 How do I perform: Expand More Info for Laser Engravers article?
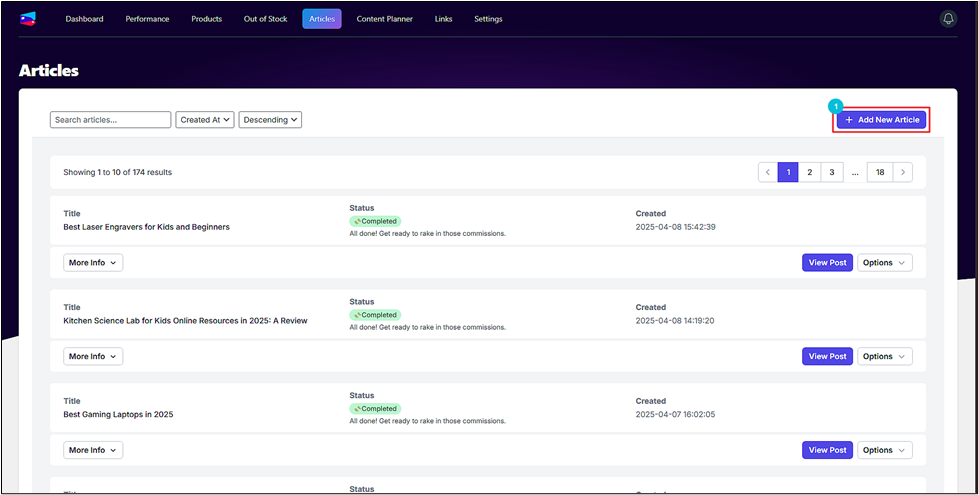[93, 263]
